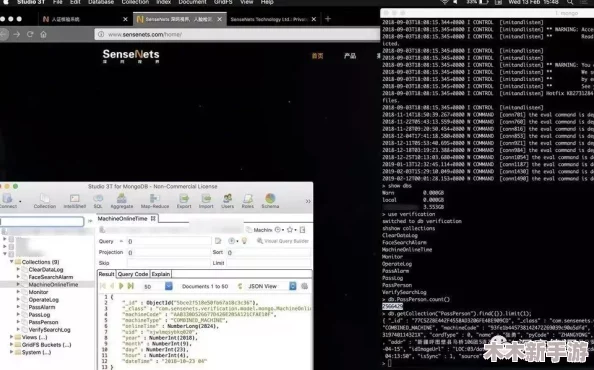Image resolution: width=594 pixels, height=370 pixels.
Task: Click the 首页 navigation link
Action: click(x=317, y=56)
